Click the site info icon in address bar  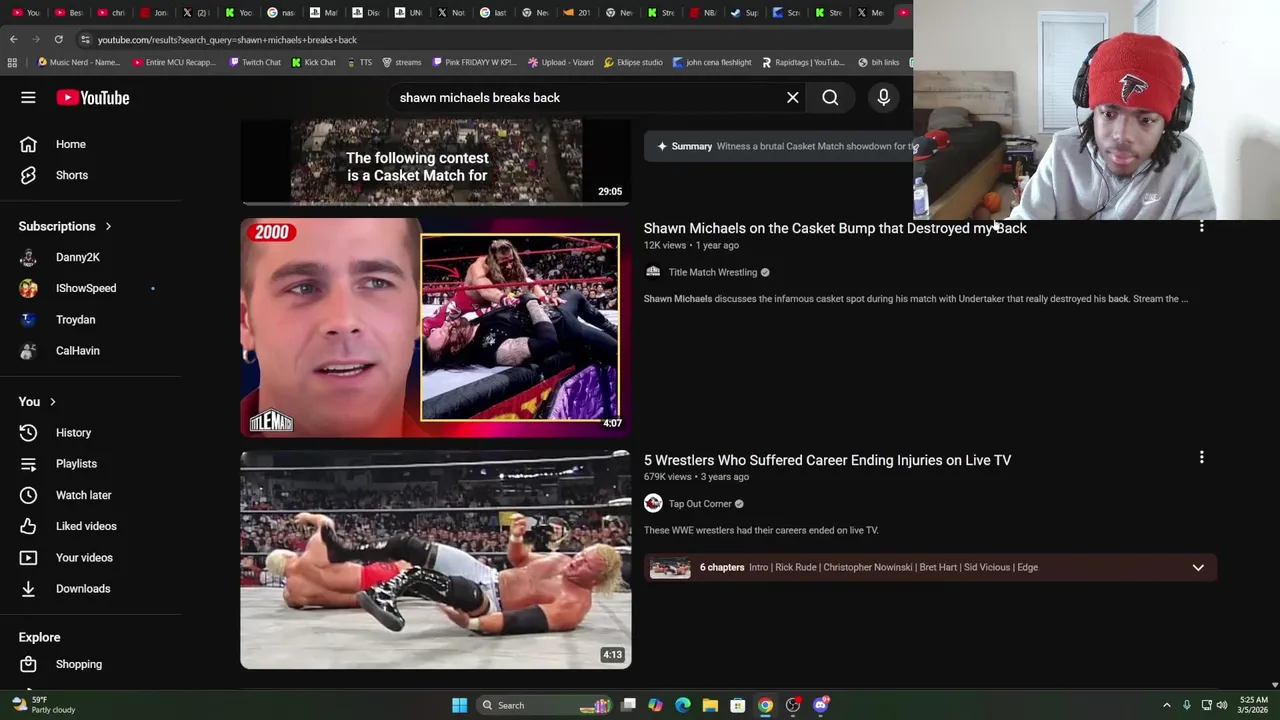click(x=85, y=39)
